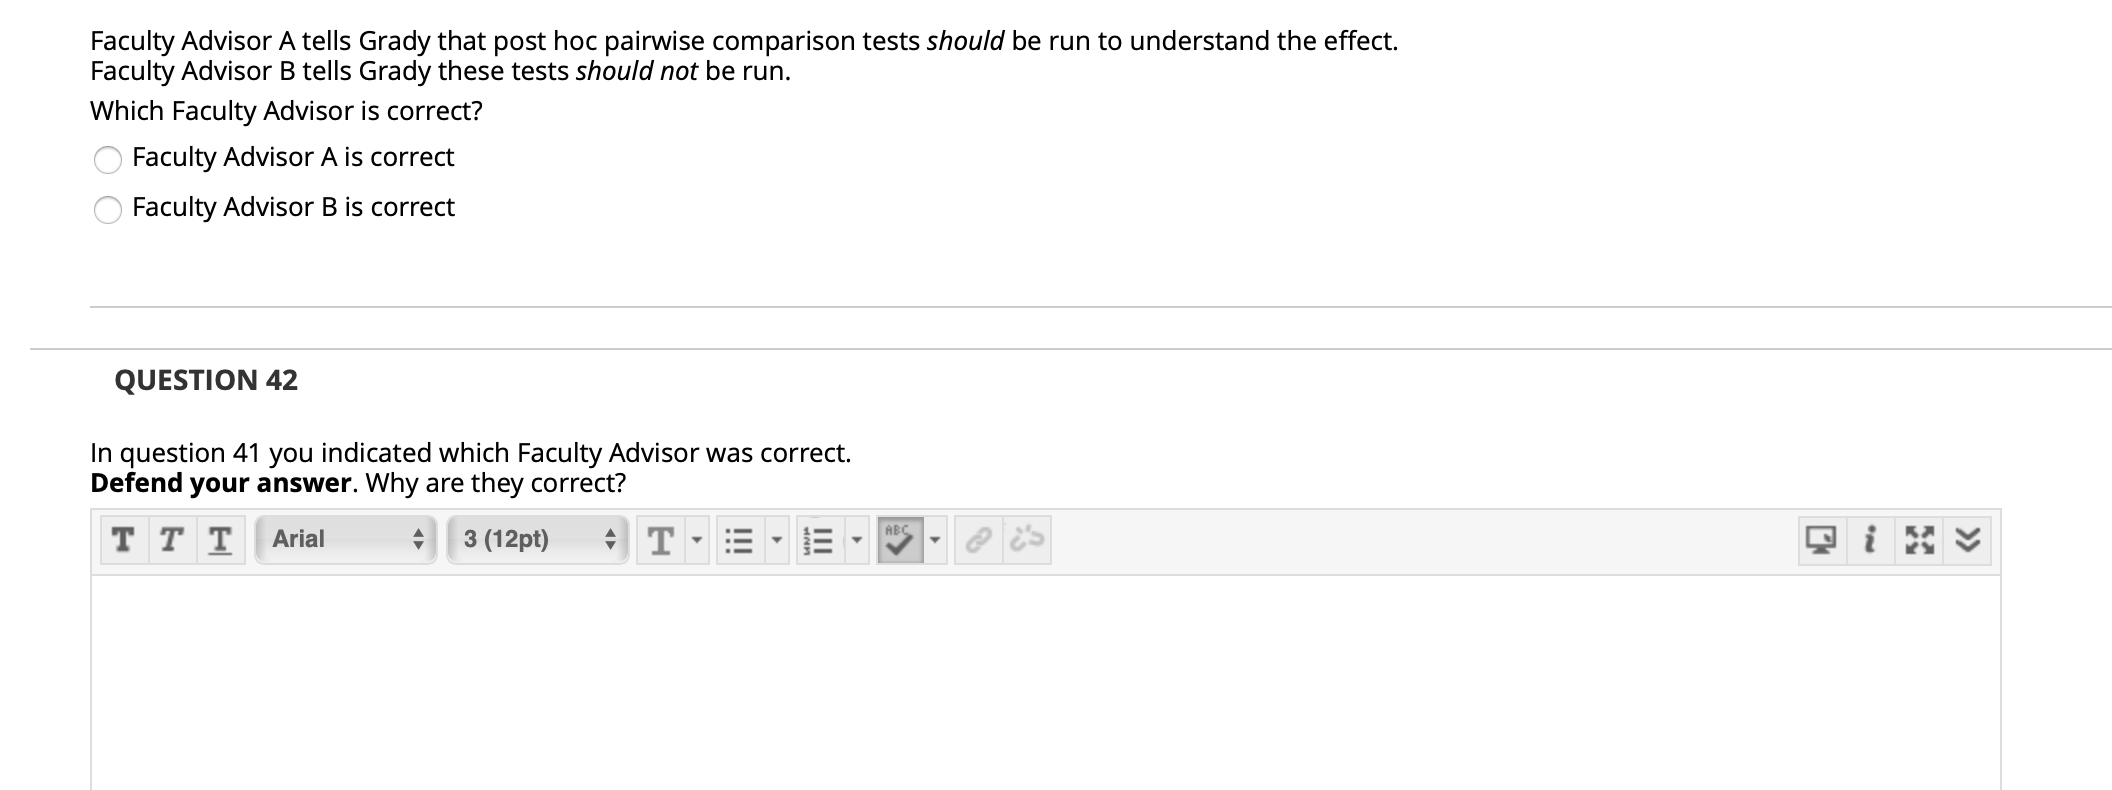Apply italic formatting in the answer editor

click(169, 539)
